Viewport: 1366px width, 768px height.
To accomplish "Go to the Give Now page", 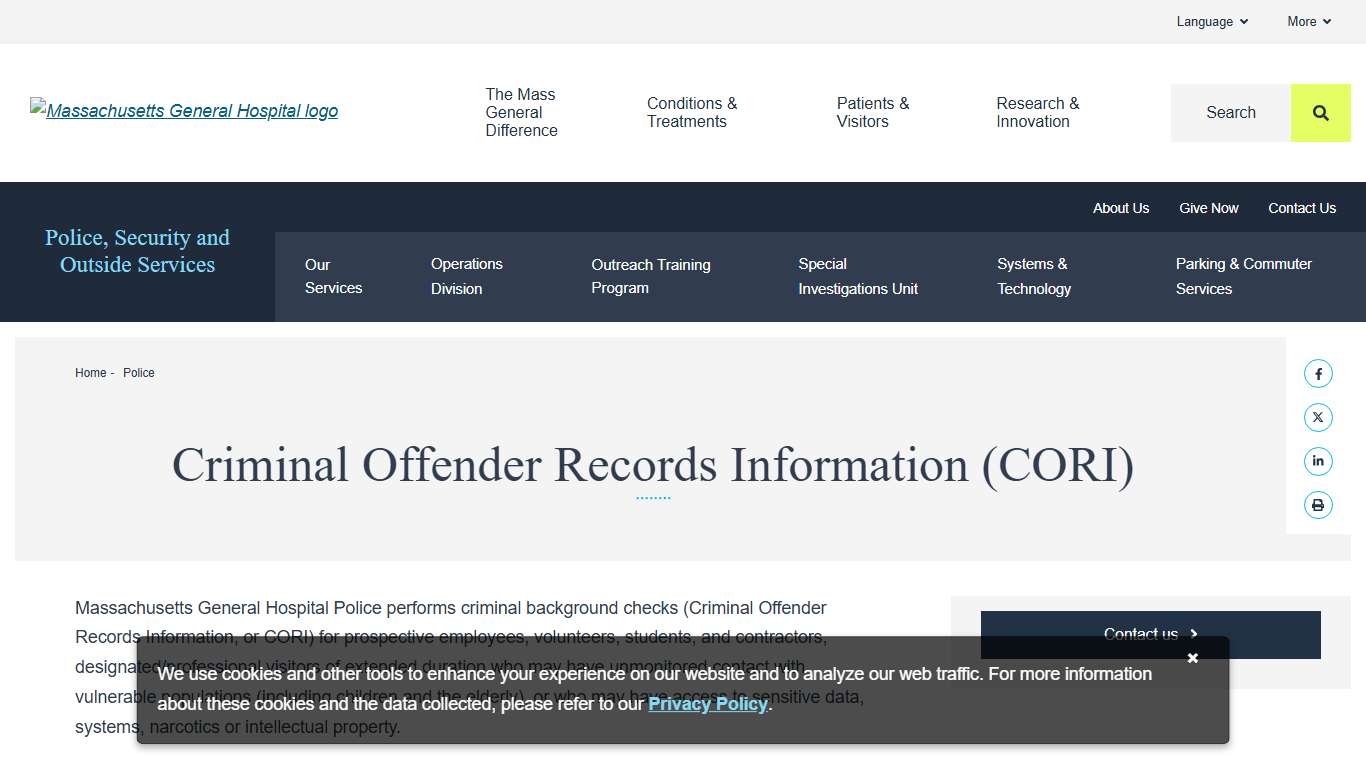I will pos(1208,207).
